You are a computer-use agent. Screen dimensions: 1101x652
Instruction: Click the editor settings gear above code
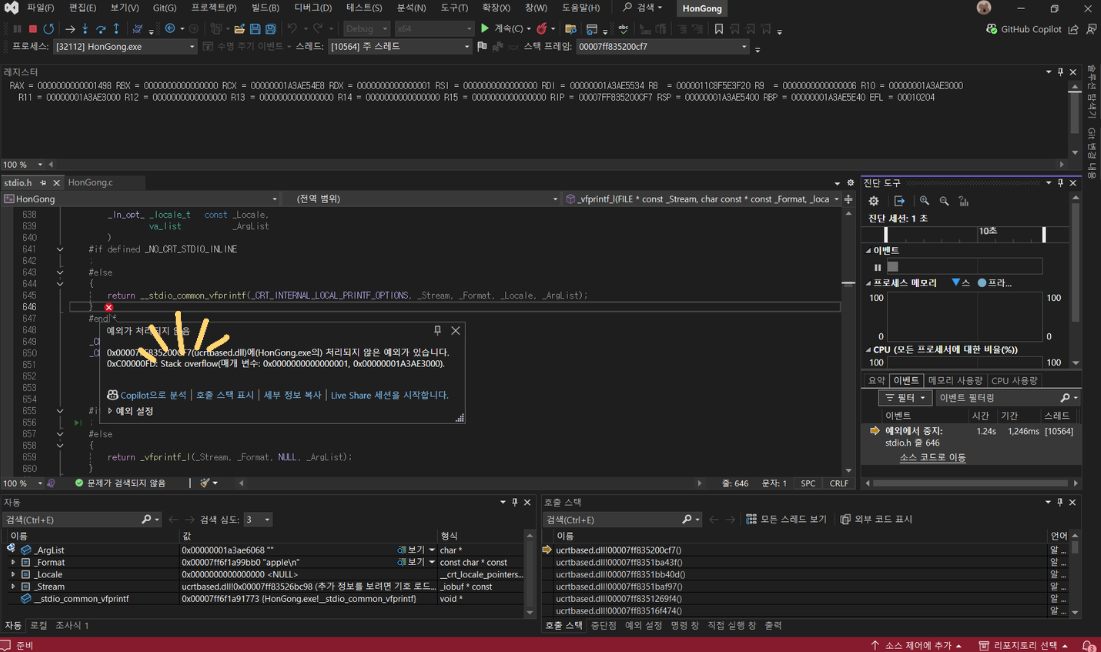[x=850, y=182]
